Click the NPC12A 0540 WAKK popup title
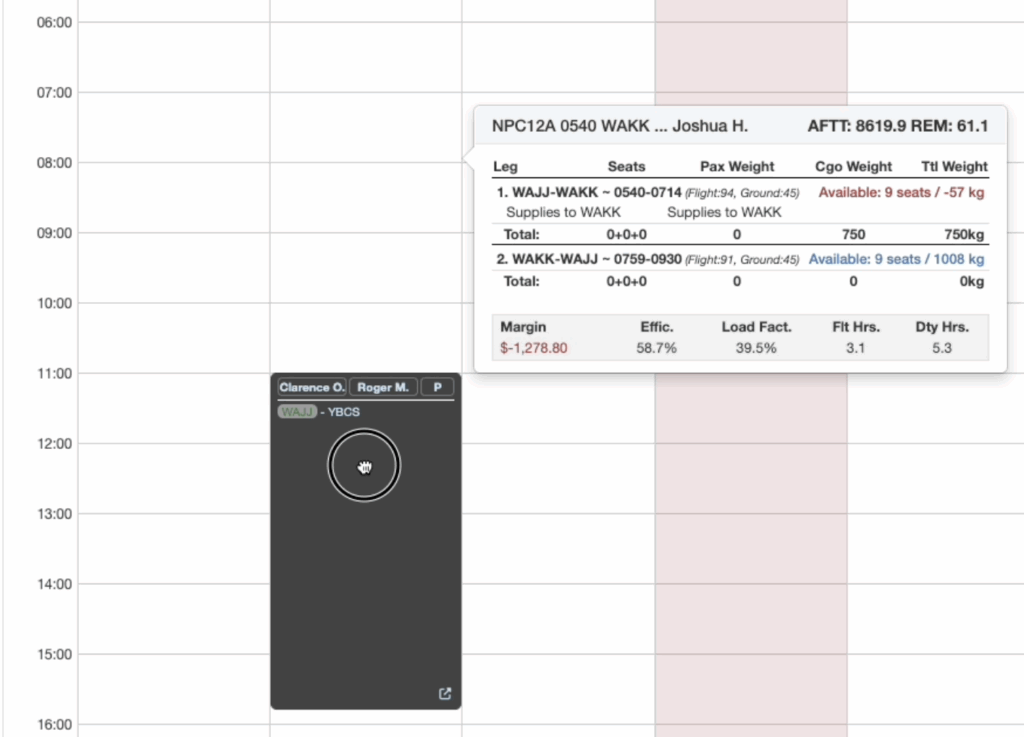1024x737 pixels. coord(619,126)
